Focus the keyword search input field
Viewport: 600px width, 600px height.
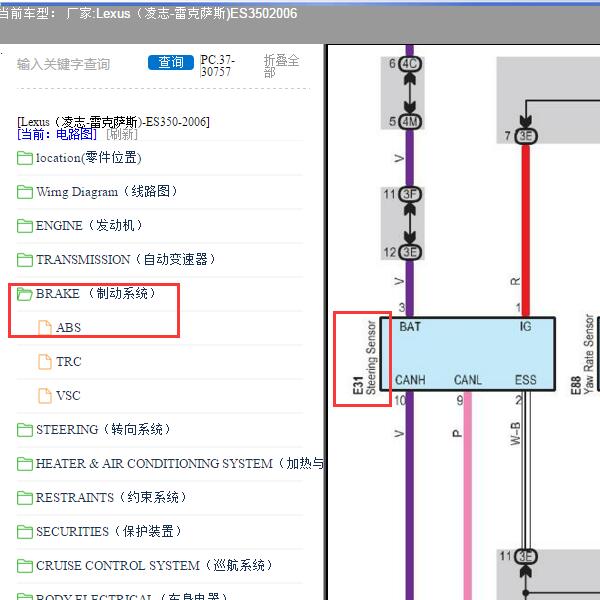point(64,64)
